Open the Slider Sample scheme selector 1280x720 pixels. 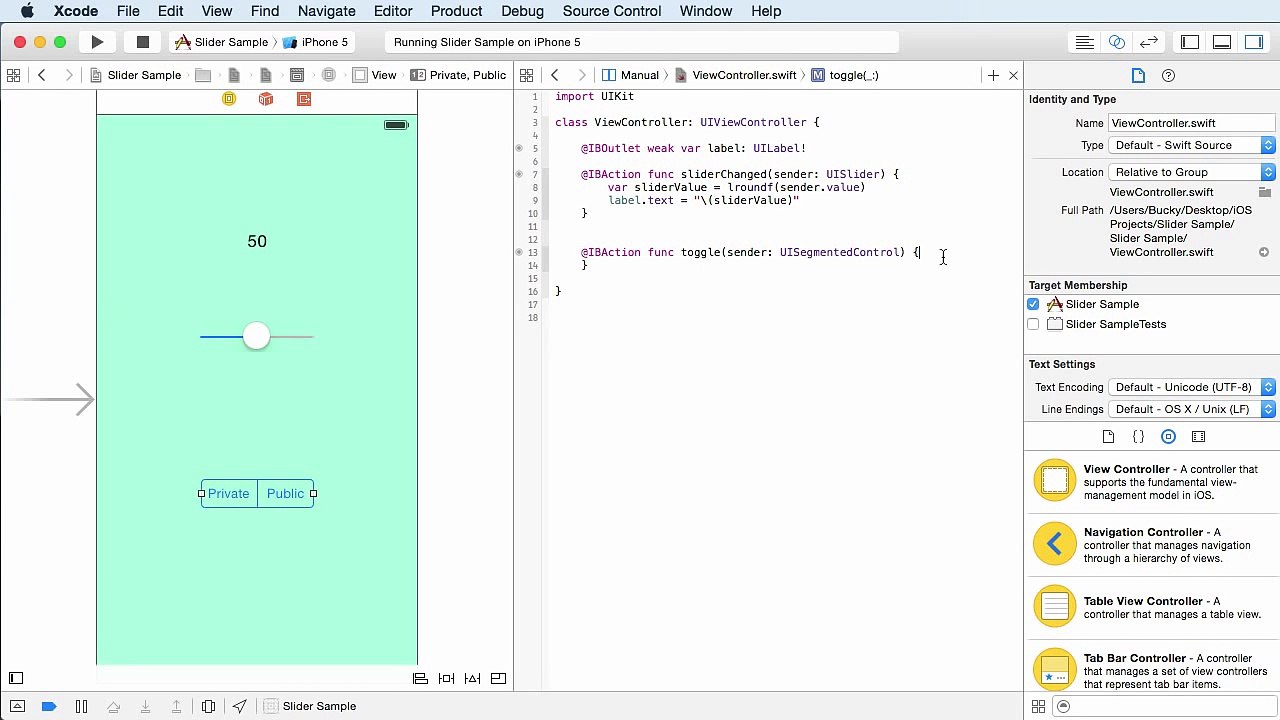point(221,42)
